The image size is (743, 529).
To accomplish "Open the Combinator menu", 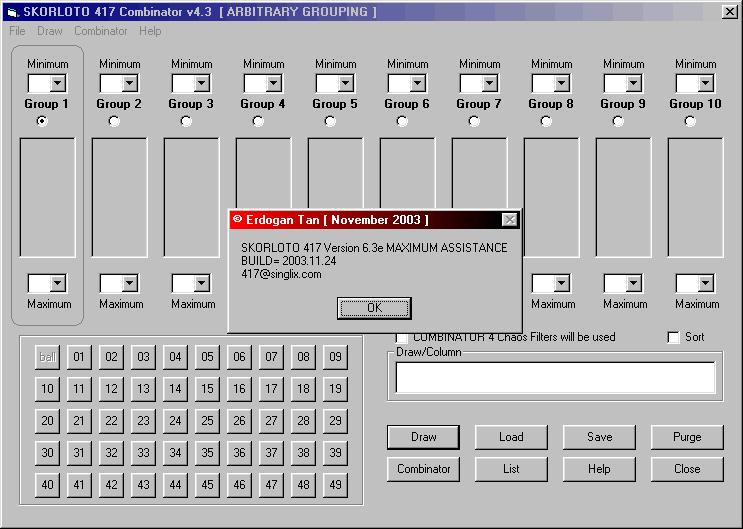I will tap(100, 31).
